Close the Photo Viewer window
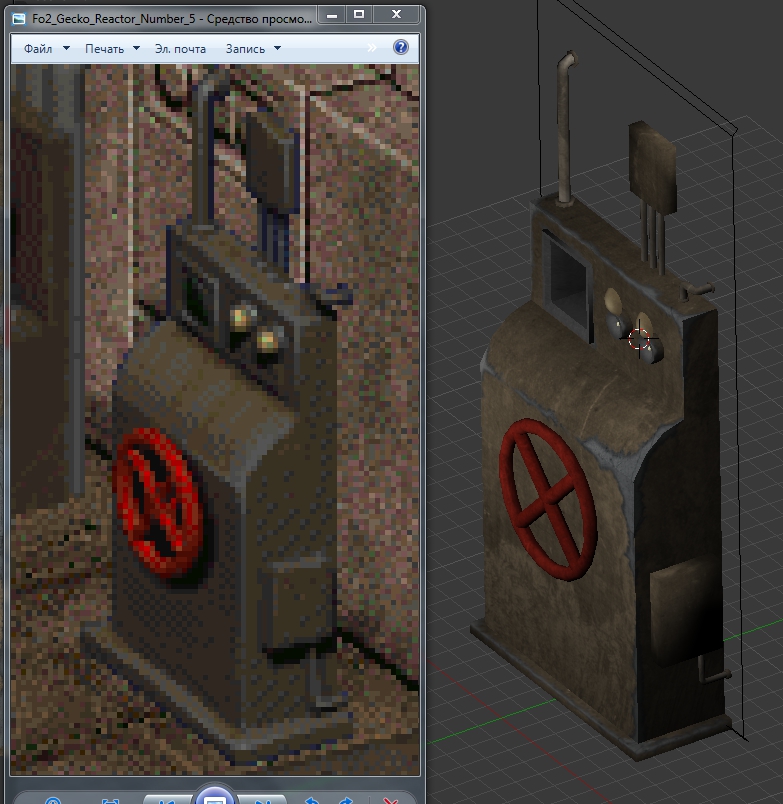Viewport: 783px width, 804px height. coord(396,15)
